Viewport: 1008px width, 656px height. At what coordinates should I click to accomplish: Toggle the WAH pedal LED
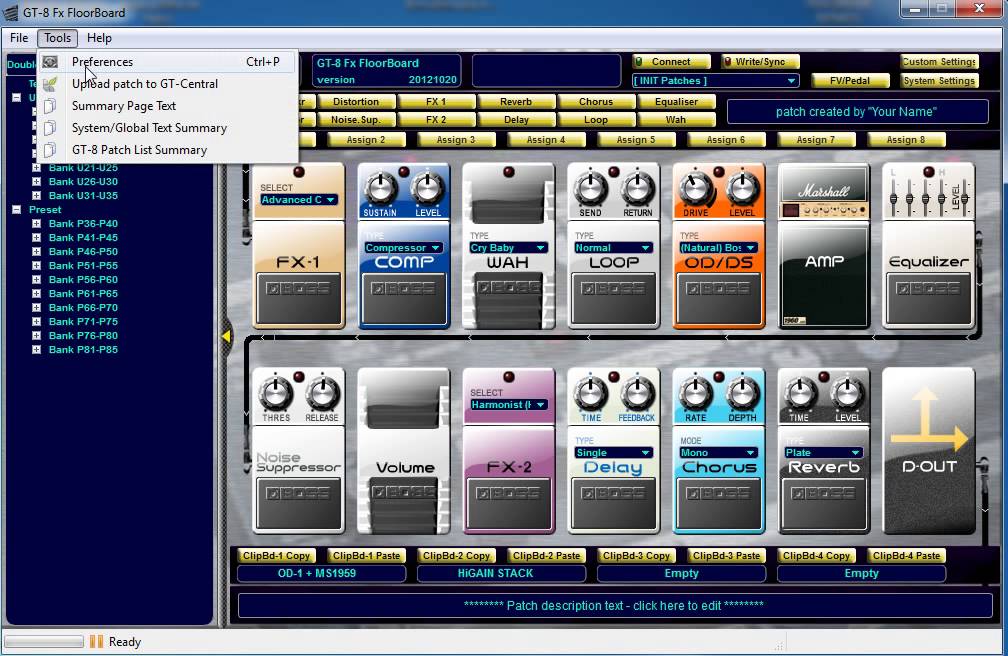click(x=508, y=172)
